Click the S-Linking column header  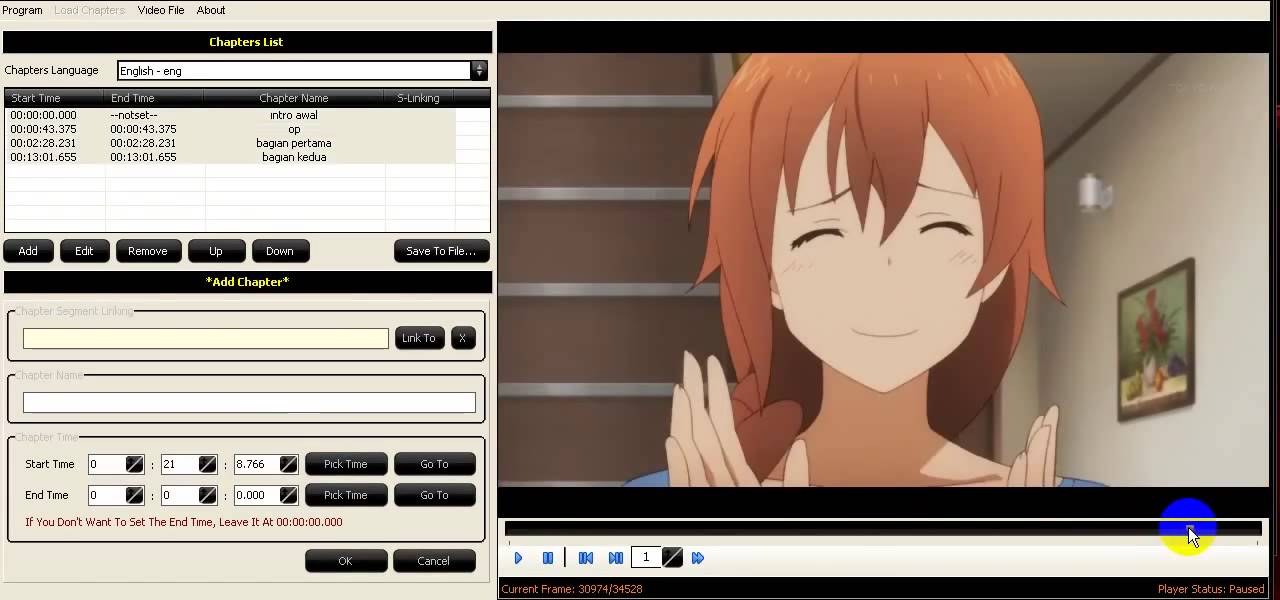419,98
